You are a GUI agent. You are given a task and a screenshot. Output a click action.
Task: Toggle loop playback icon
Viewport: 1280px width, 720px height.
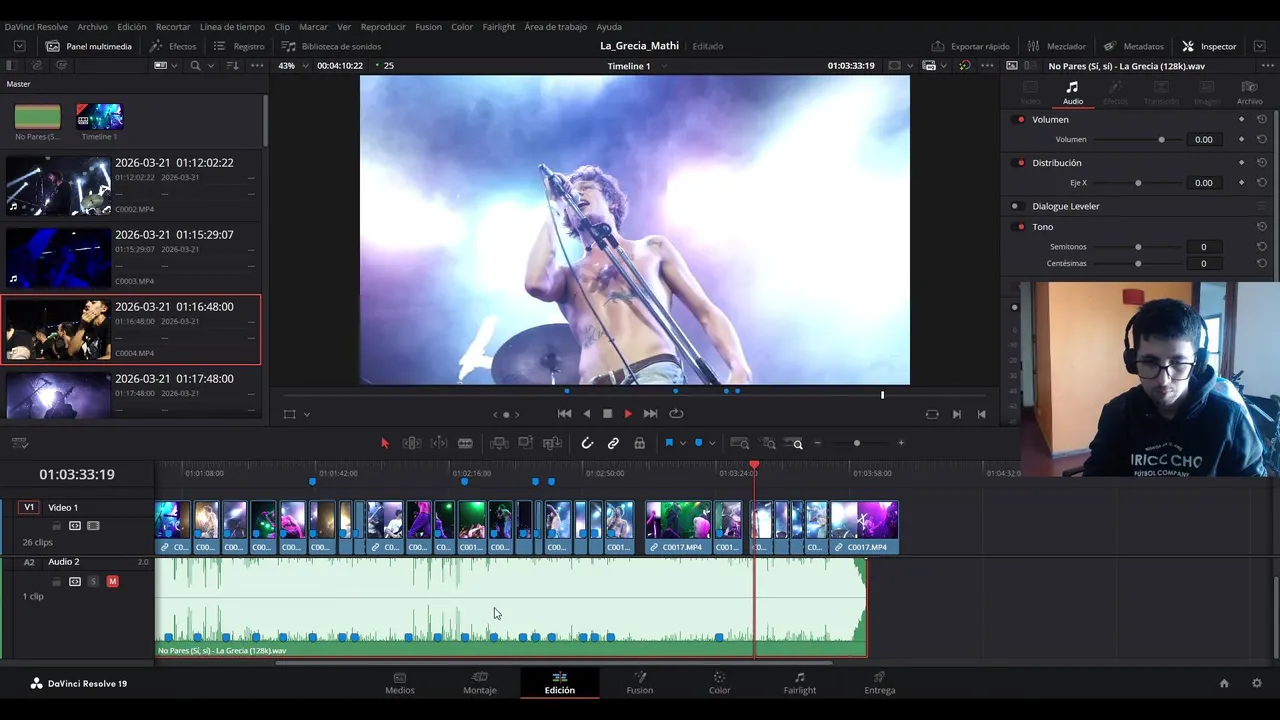pyautogui.click(x=676, y=414)
